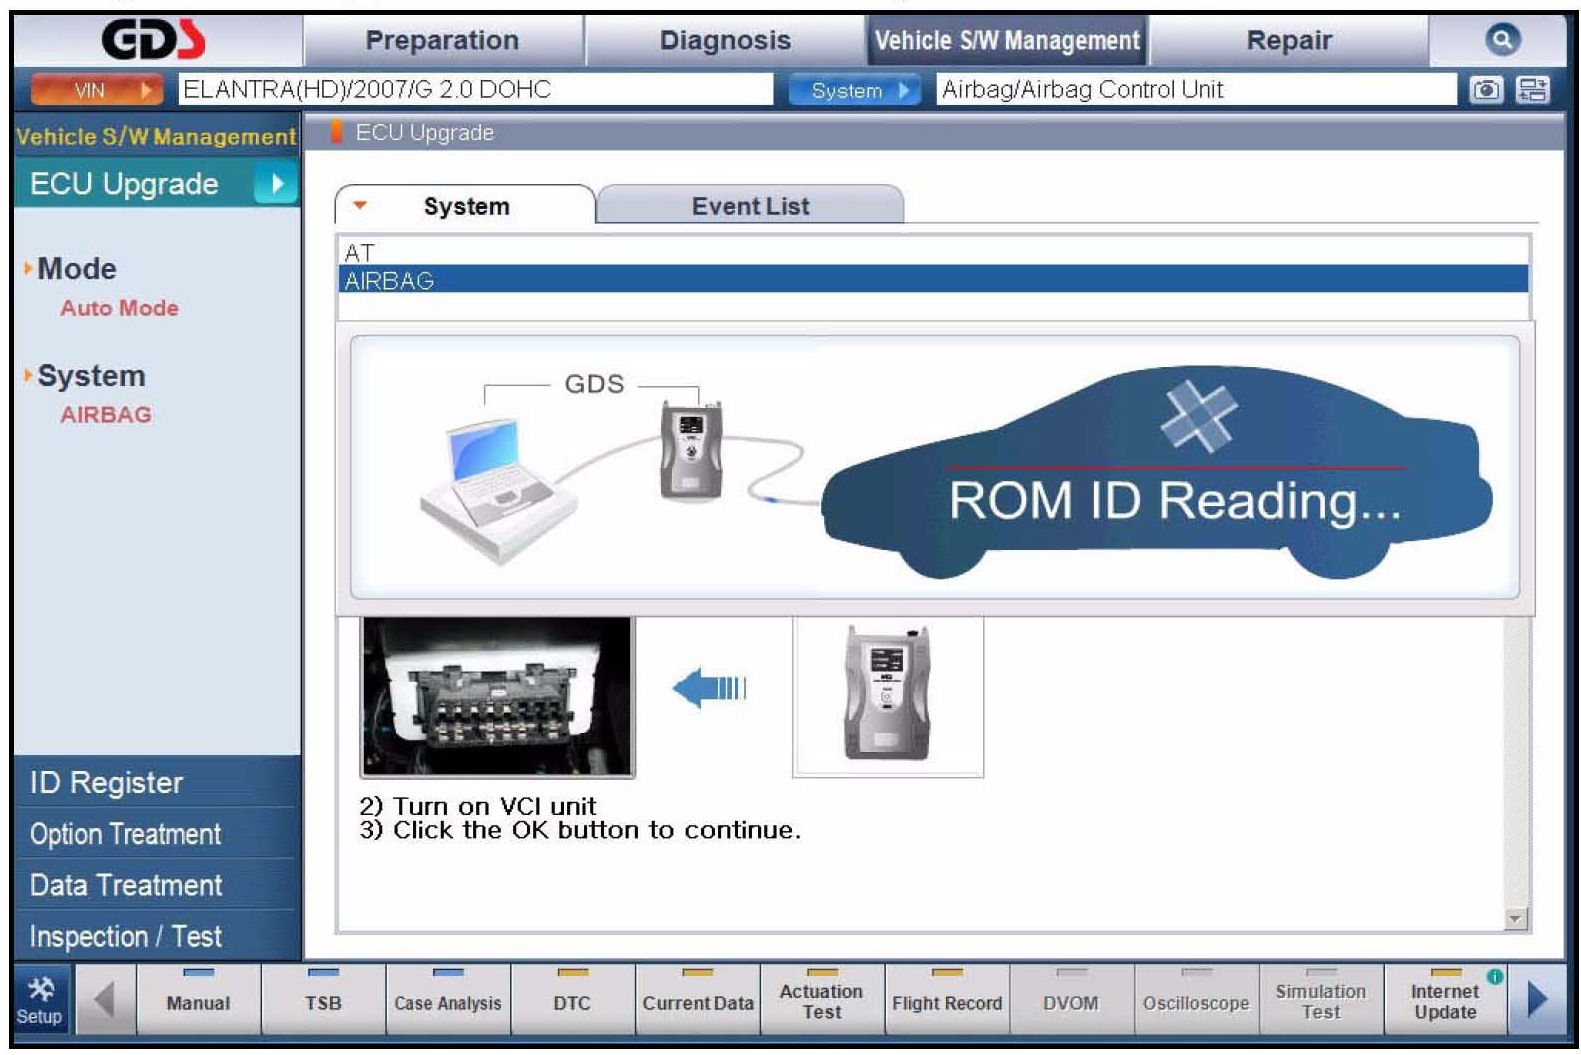Open Option Treatment
Screen dimensions: 1581x1055
(x=157, y=834)
